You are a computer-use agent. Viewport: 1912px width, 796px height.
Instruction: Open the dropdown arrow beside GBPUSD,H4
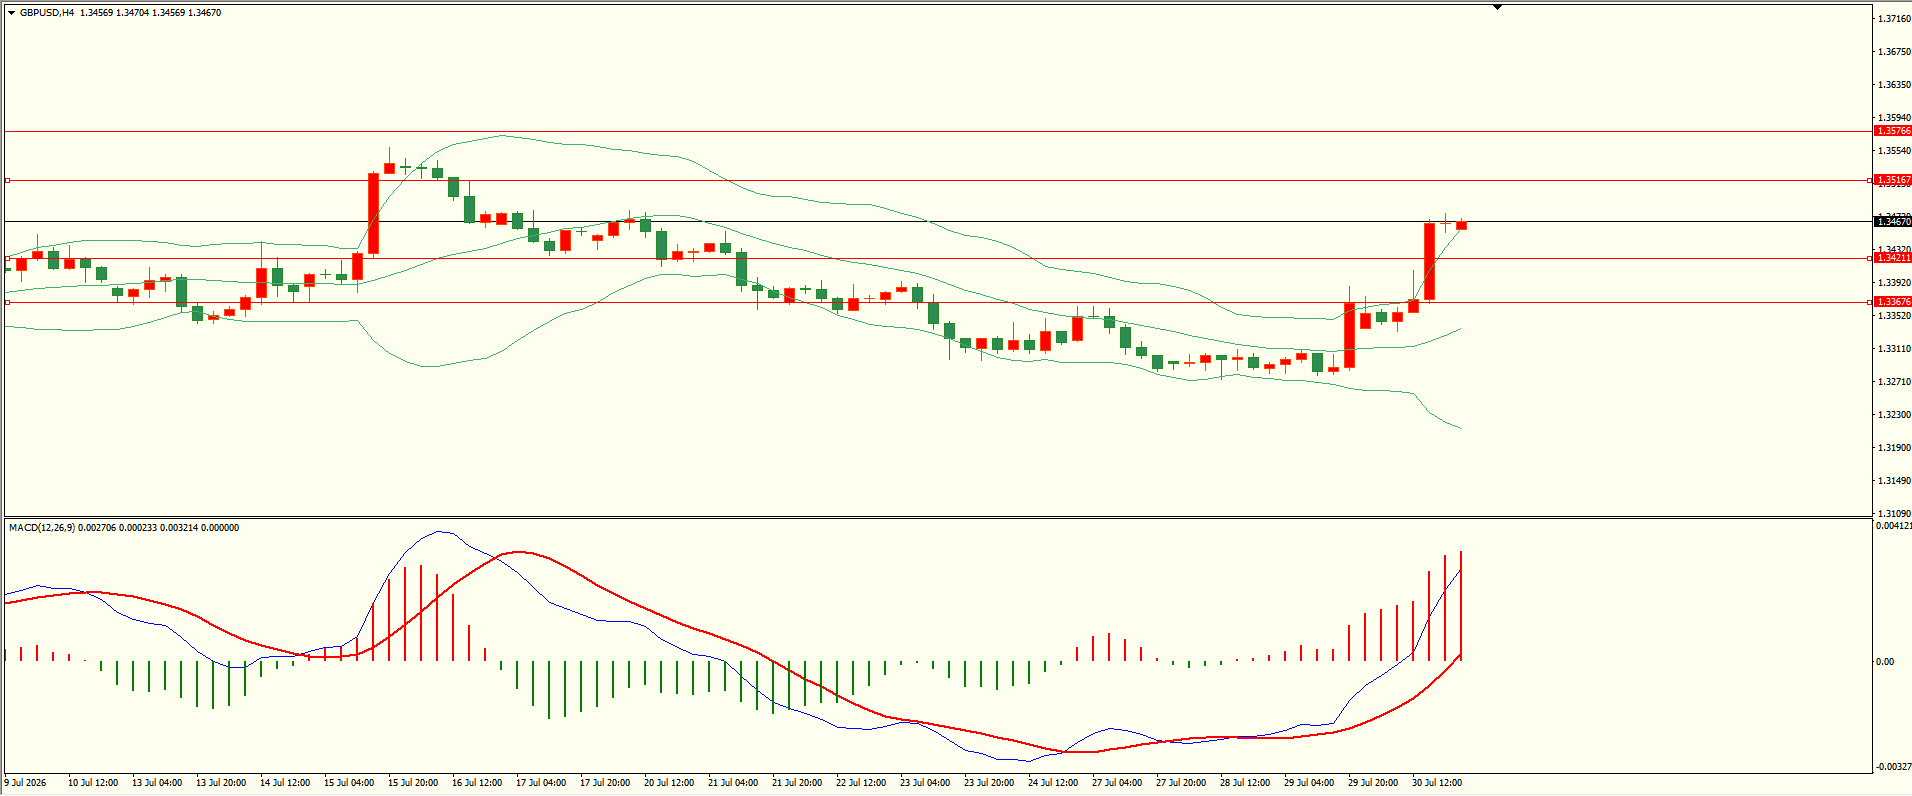click(x=11, y=13)
